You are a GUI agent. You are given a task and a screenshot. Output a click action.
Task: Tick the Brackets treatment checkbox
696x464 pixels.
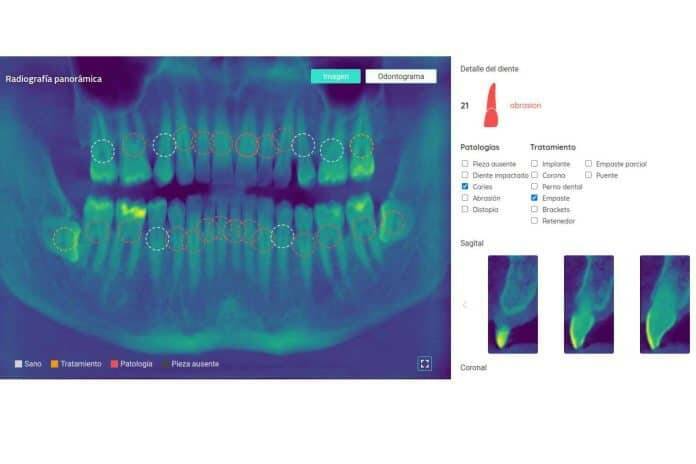click(x=535, y=210)
